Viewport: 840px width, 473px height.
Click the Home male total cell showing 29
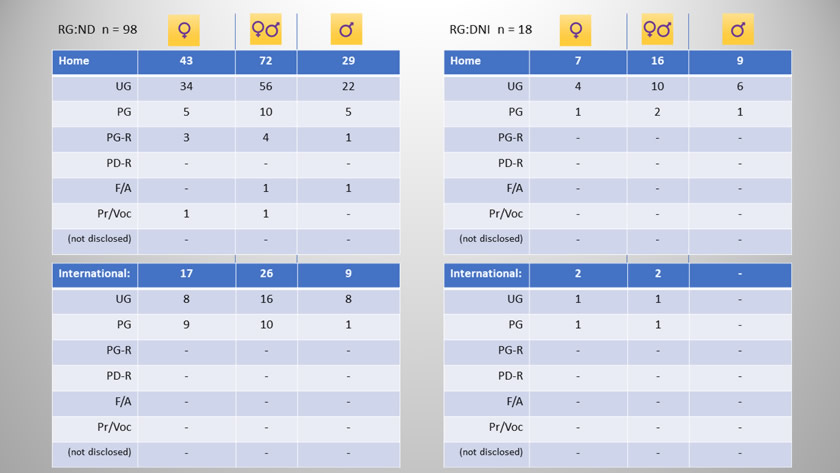(x=348, y=62)
